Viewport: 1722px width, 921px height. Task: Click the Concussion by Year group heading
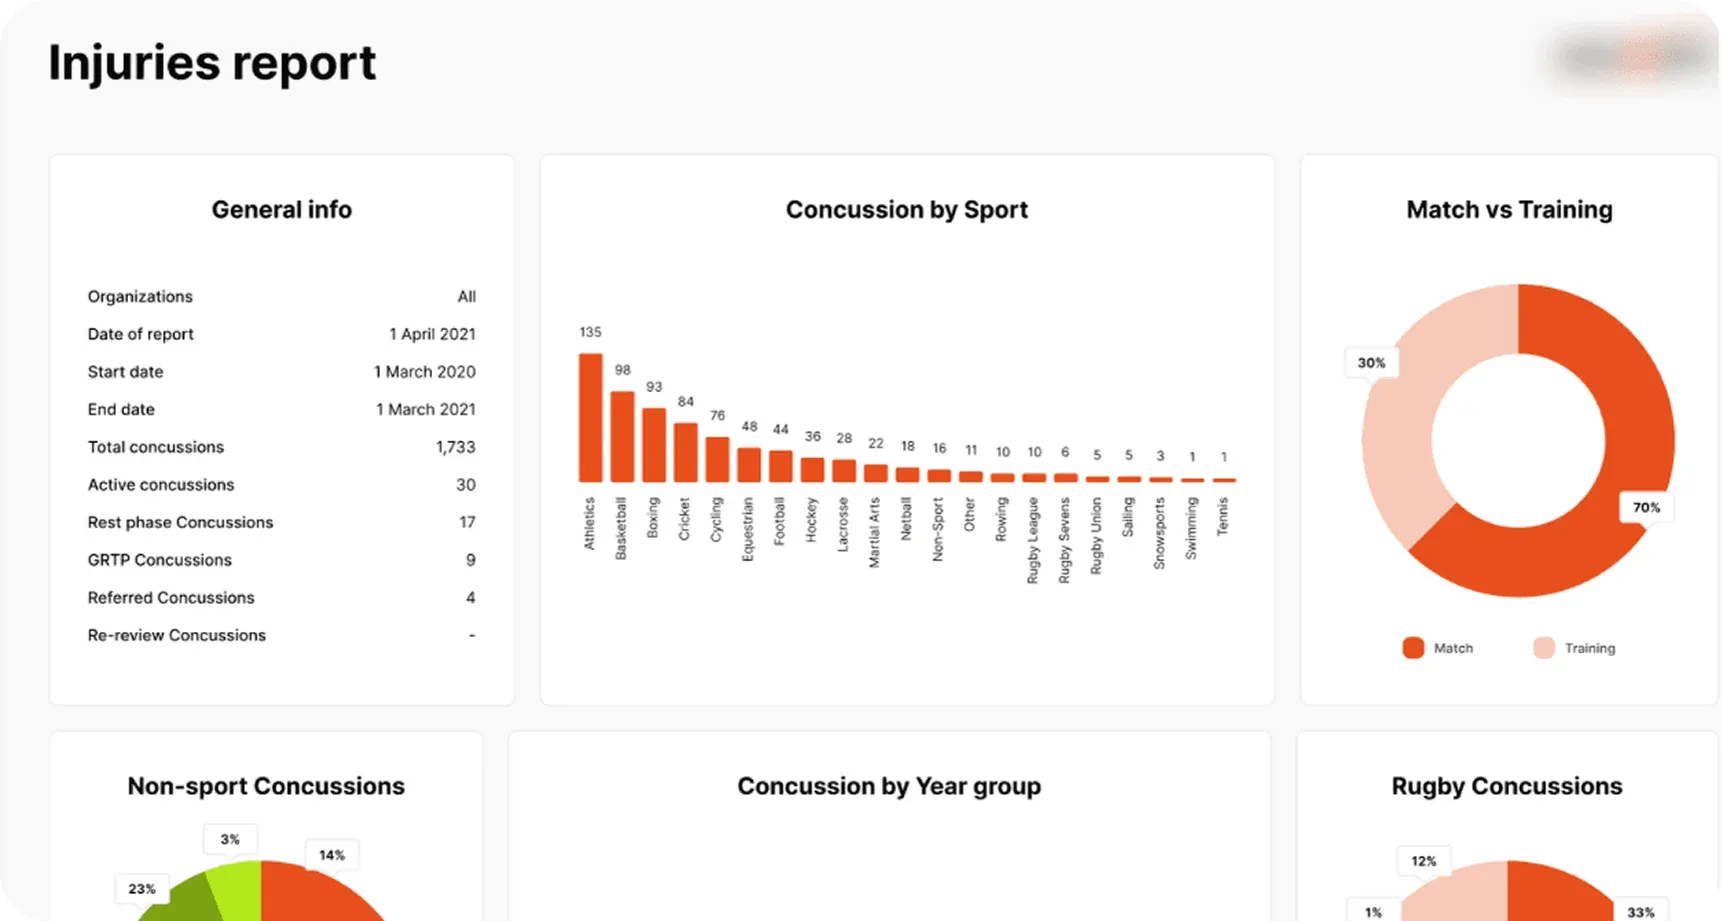(889, 787)
